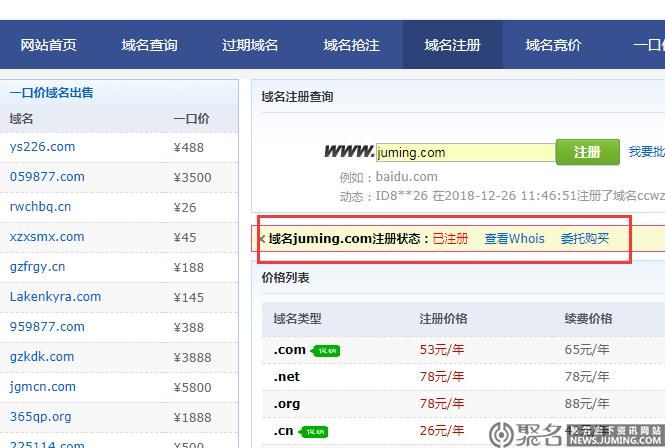665x448 pixels.
Task: Click the ¥488 price of ys226.com
Action: point(188,148)
